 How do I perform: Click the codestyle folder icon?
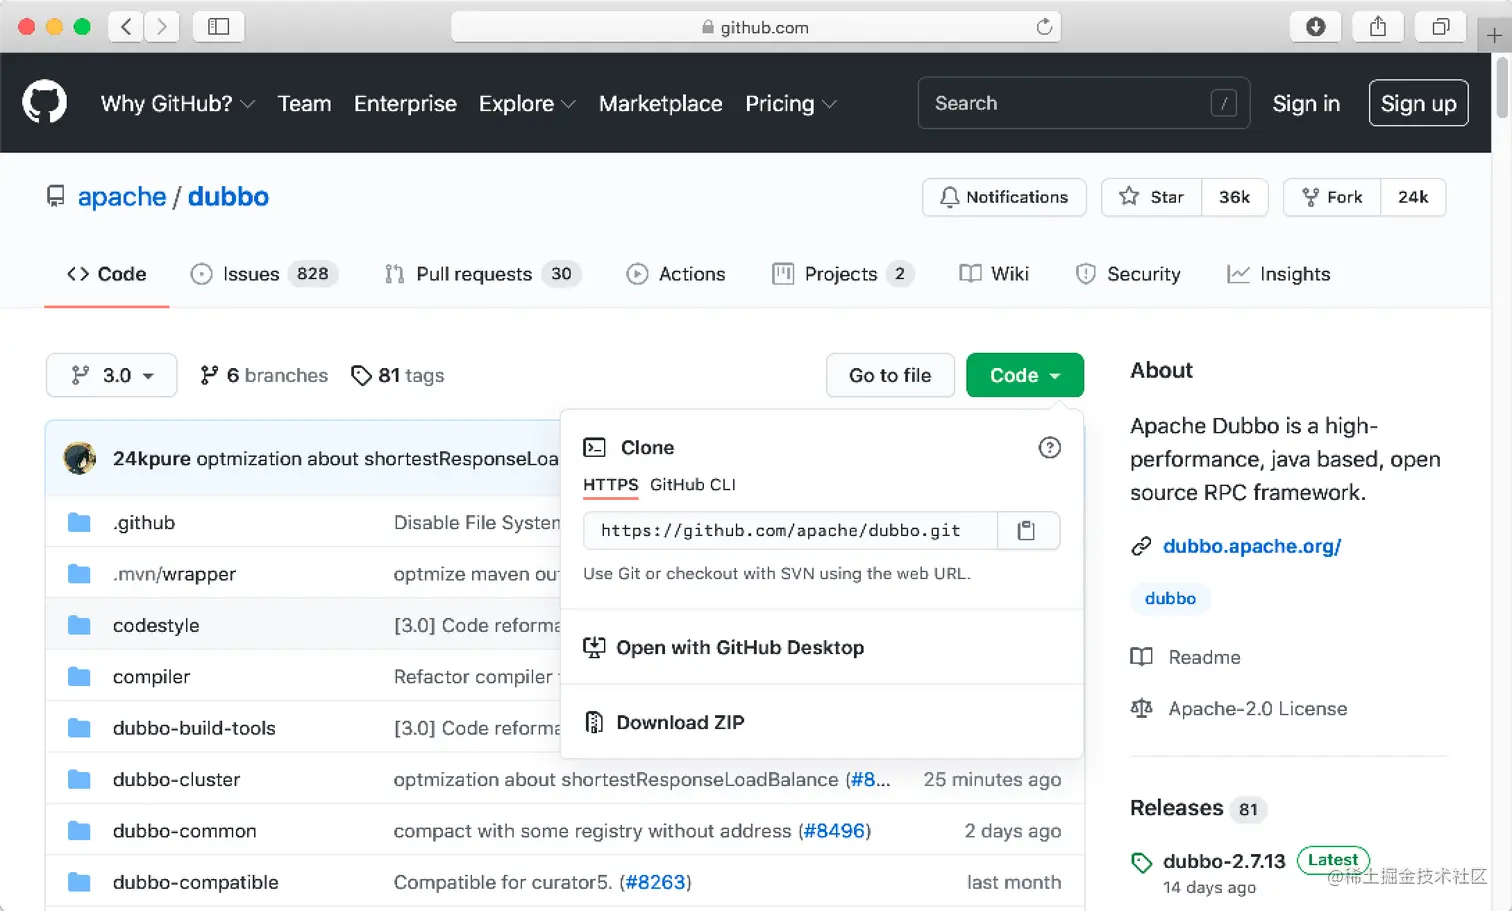[x=79, y=625]
